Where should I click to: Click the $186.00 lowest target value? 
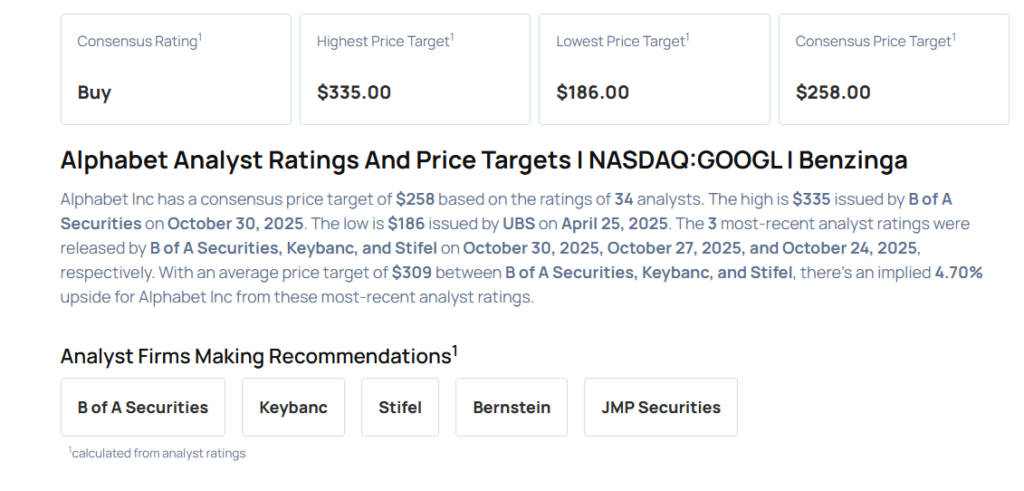592,92
